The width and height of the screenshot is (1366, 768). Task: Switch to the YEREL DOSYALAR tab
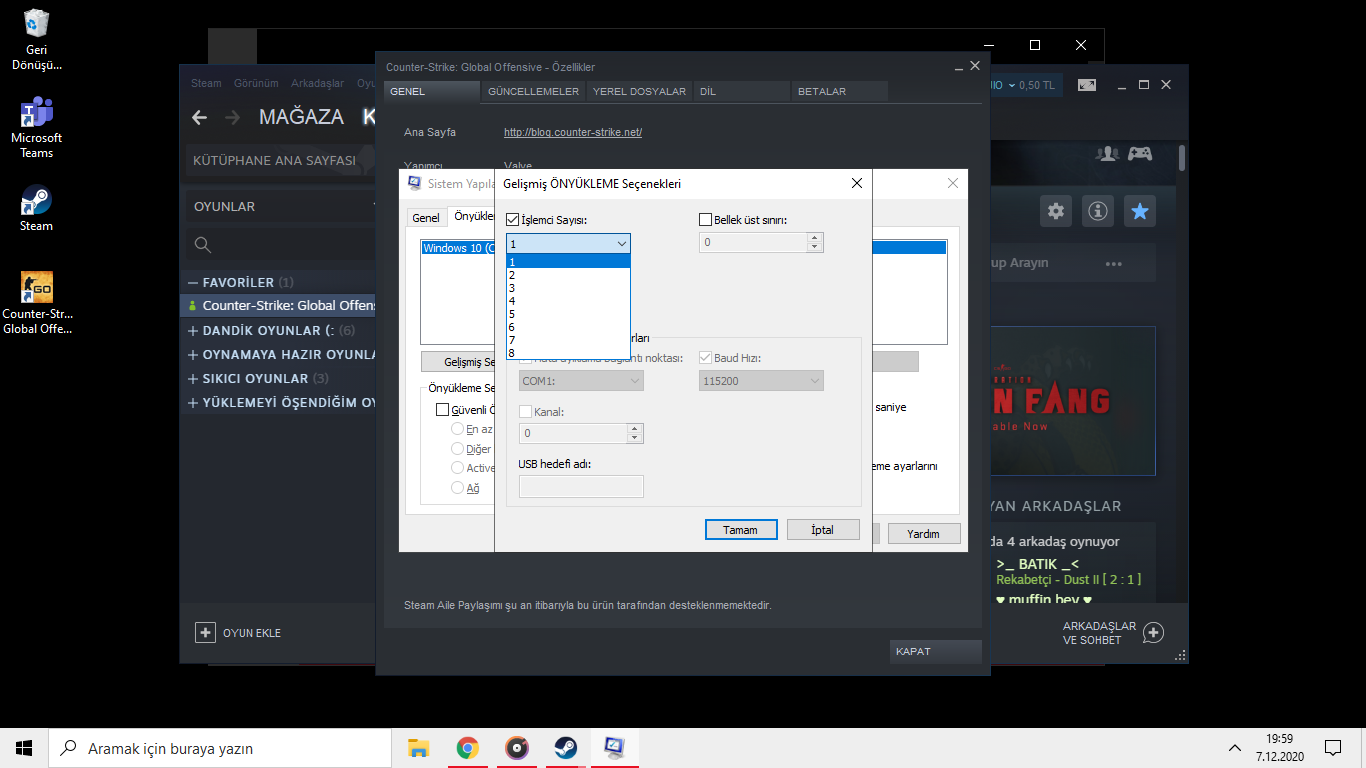(x=639, y=91)
